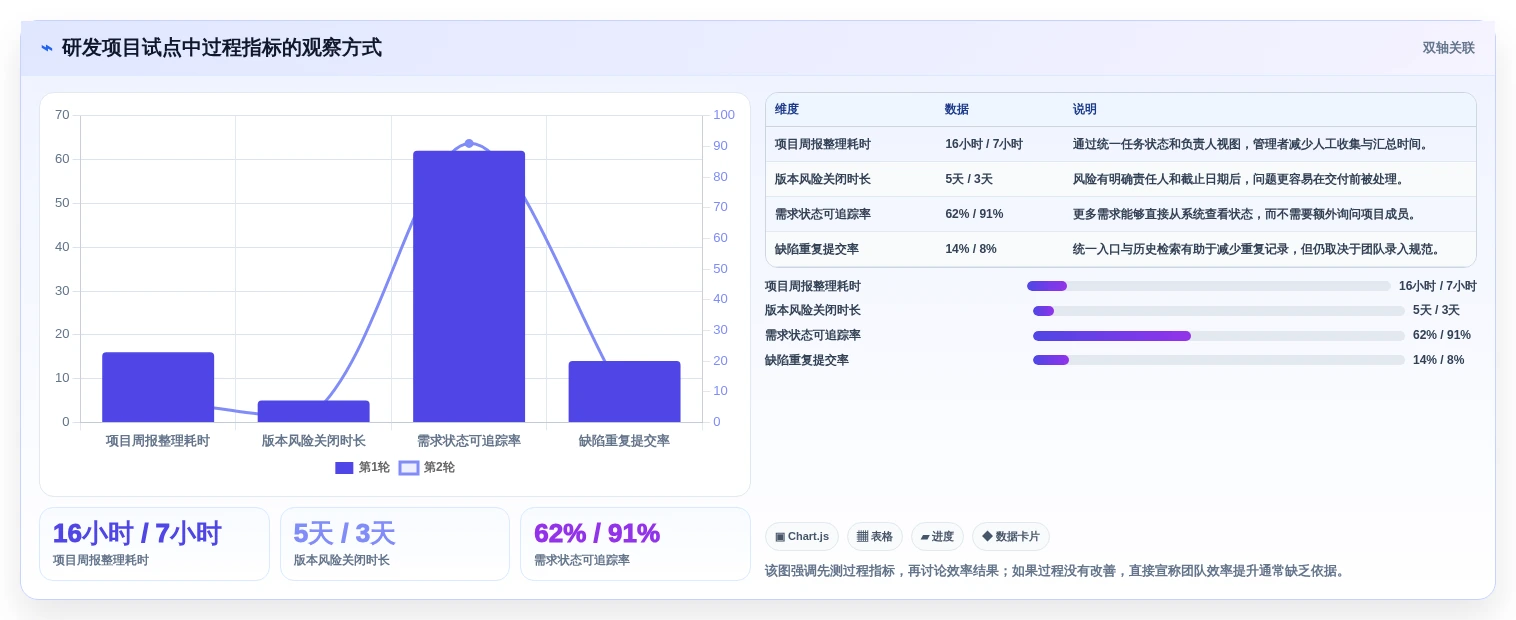Click the 项目周报整理耗时 x-axis label
Viewport: 1516px width, 620px height.
158,441
